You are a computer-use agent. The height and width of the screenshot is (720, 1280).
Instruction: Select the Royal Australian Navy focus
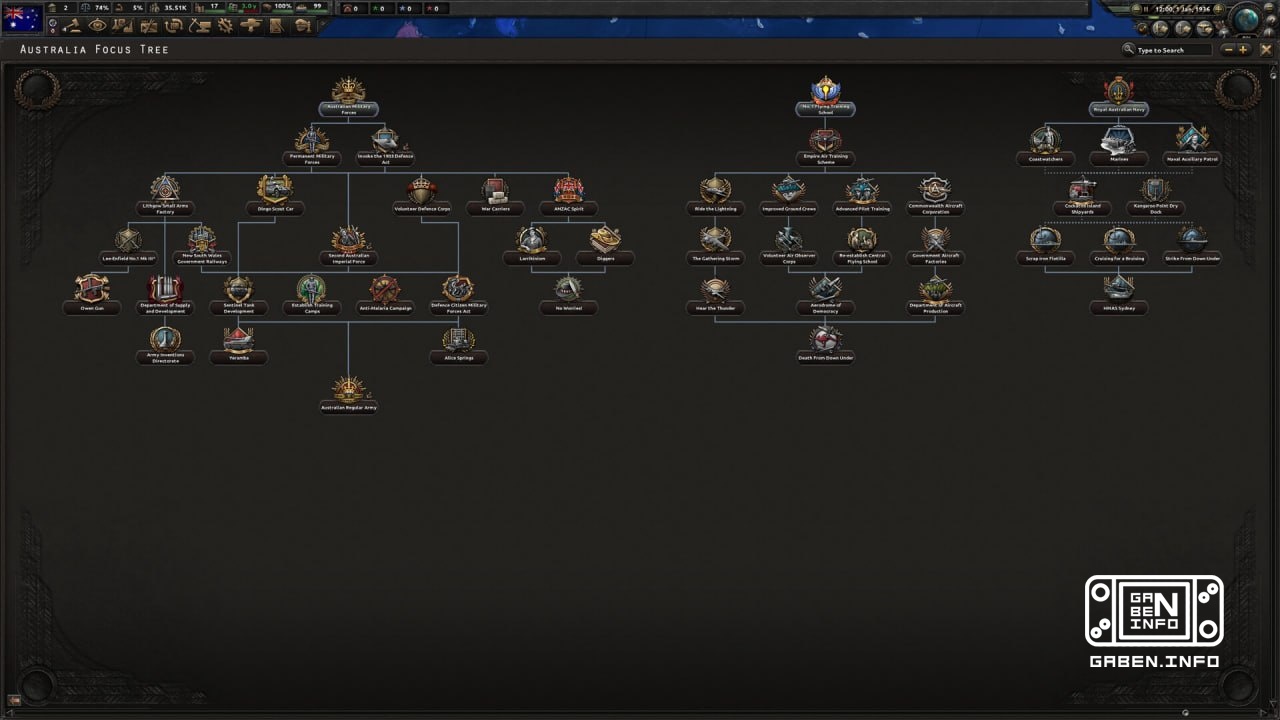pos(1118,97)
